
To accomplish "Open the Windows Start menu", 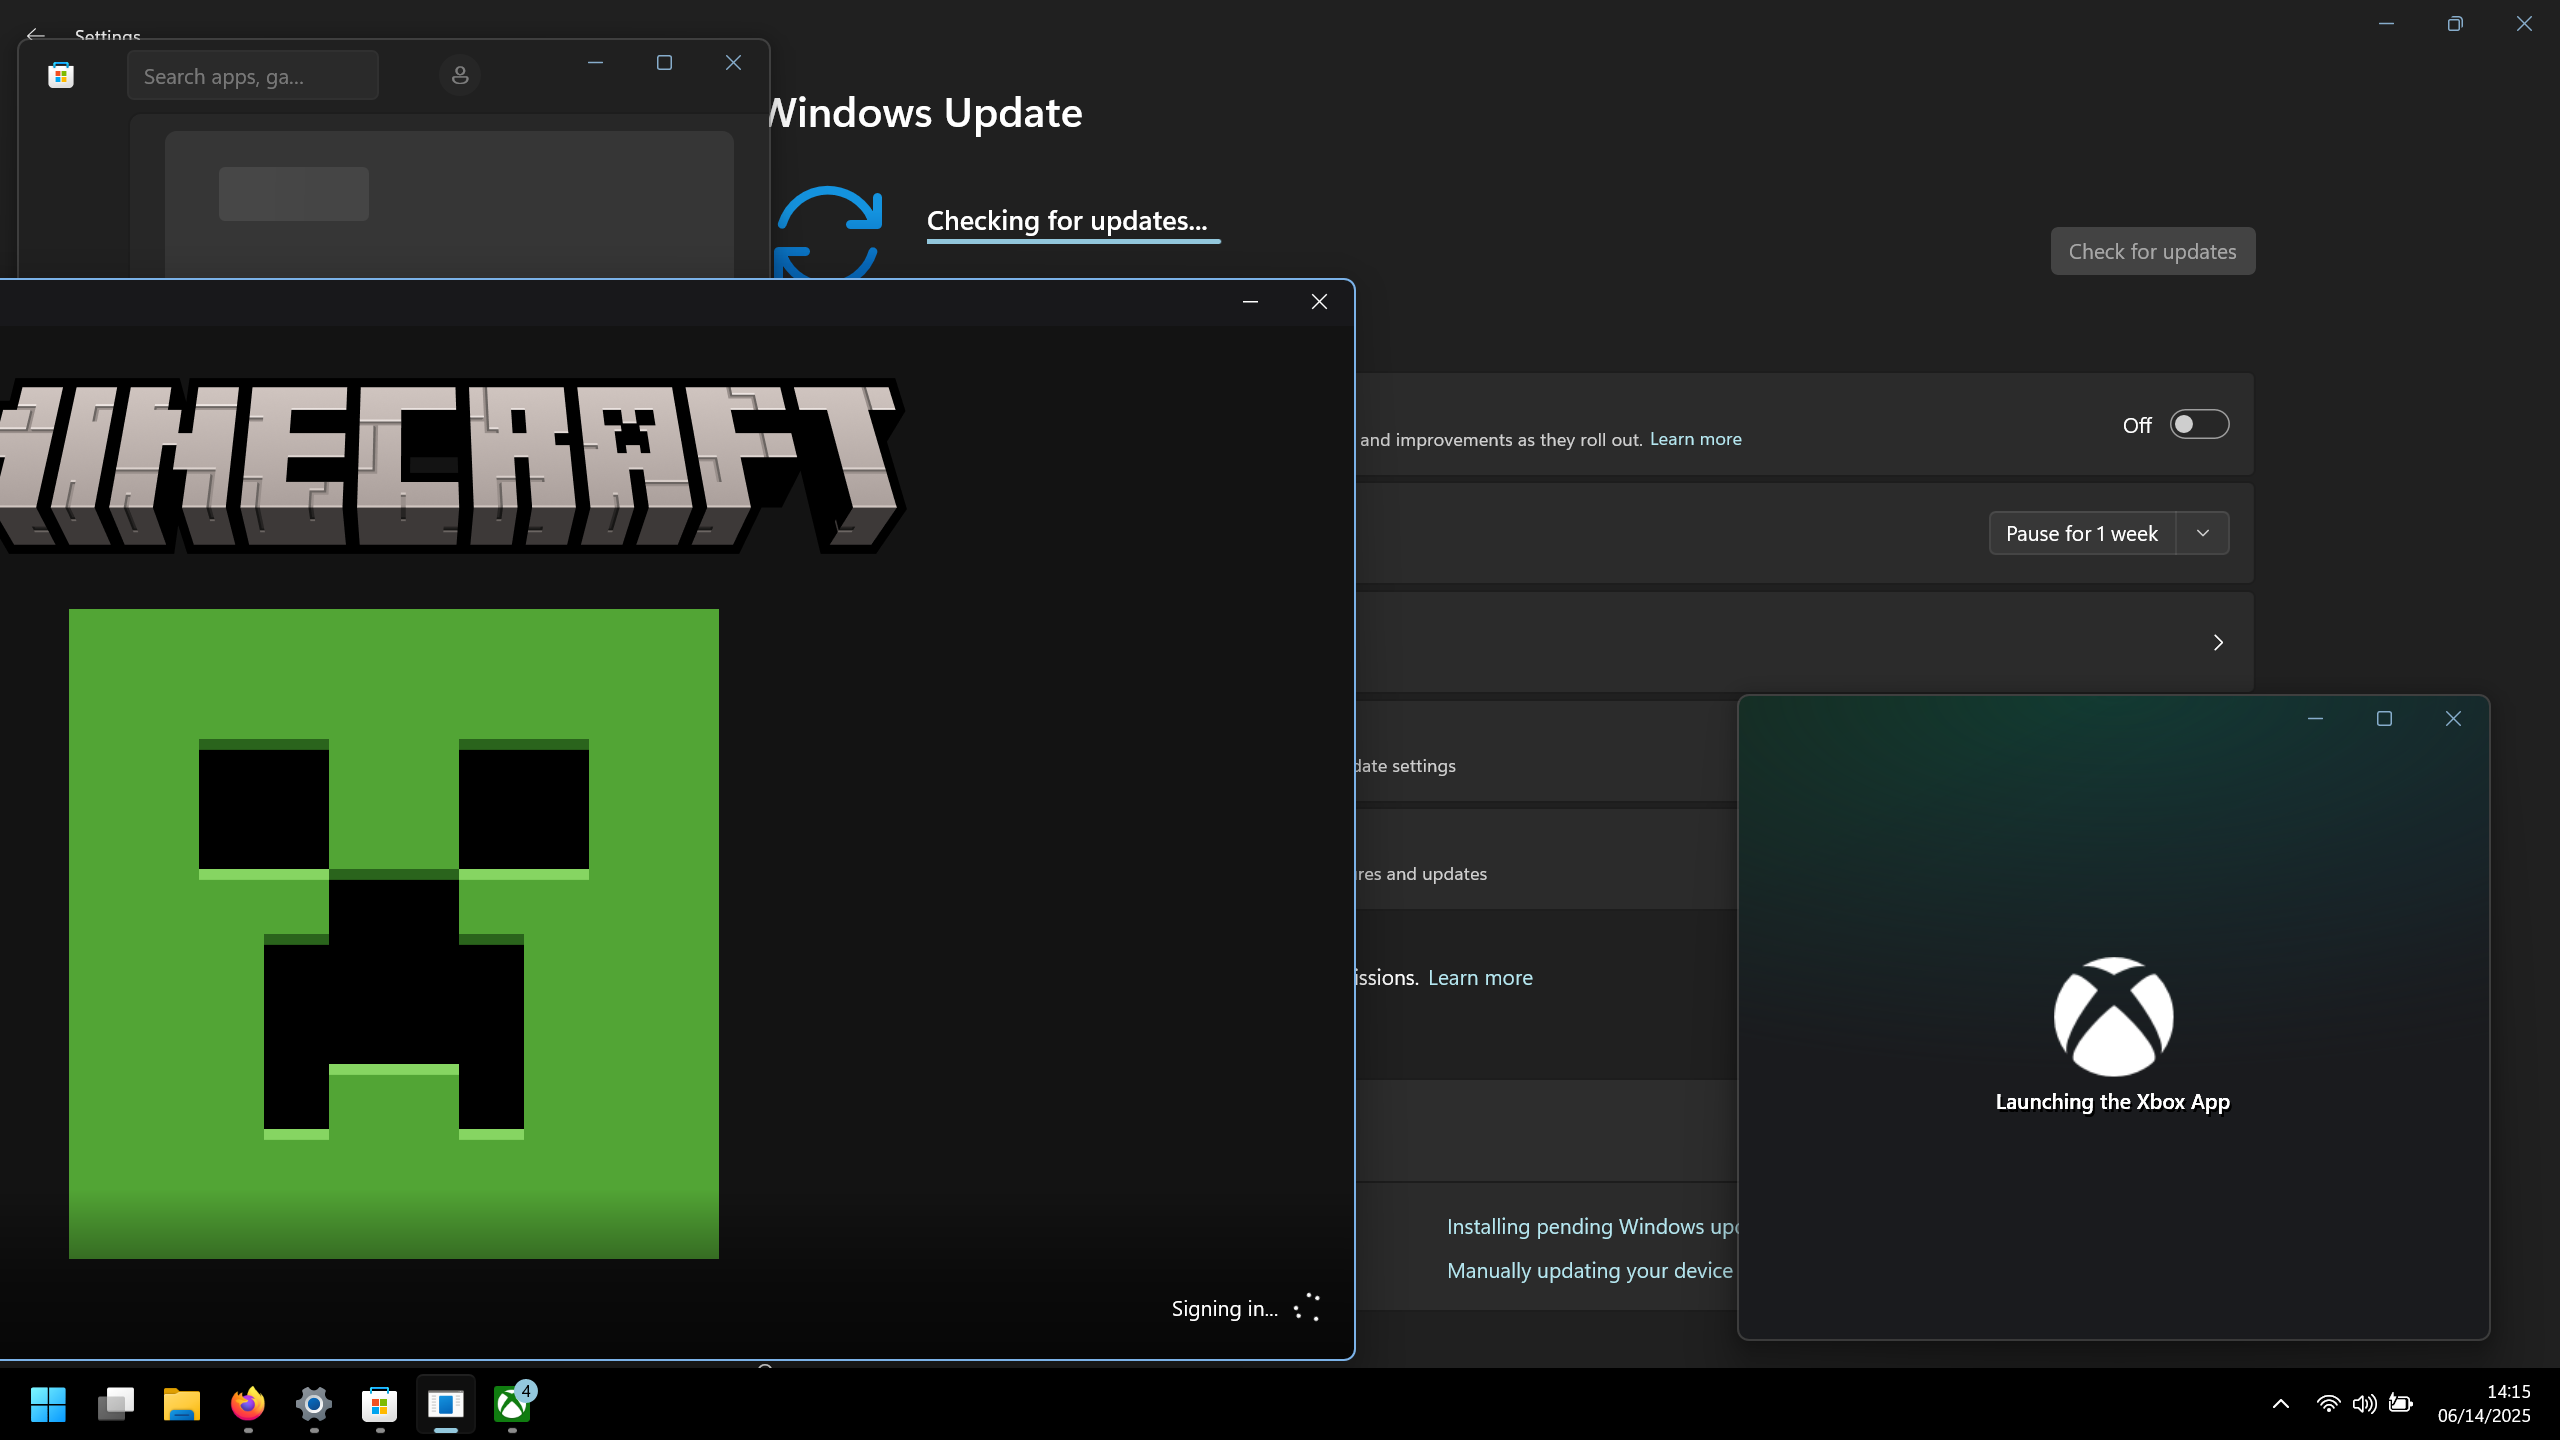I will [48, 1404].
